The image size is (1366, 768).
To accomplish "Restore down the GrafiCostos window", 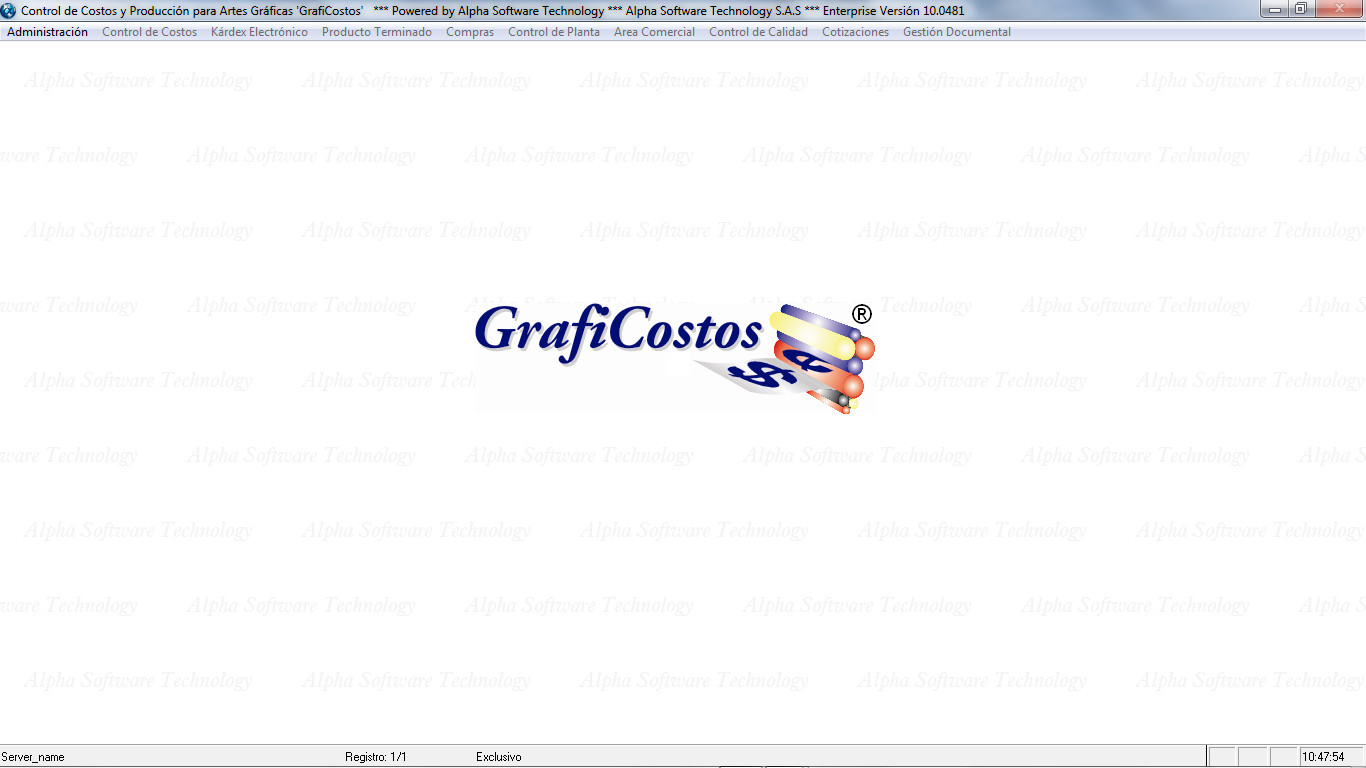I will point(1300,9).
